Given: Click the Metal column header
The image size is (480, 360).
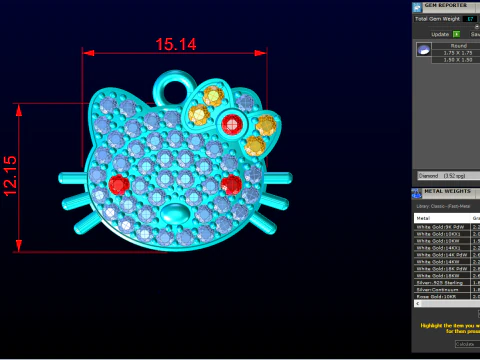Looking at the screenshot, I should point(442,218).
